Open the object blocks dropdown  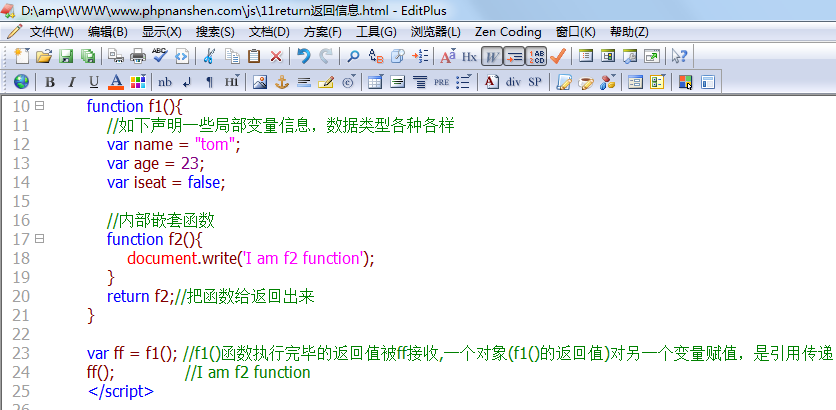pyautogui.click(x=608, y=82)
